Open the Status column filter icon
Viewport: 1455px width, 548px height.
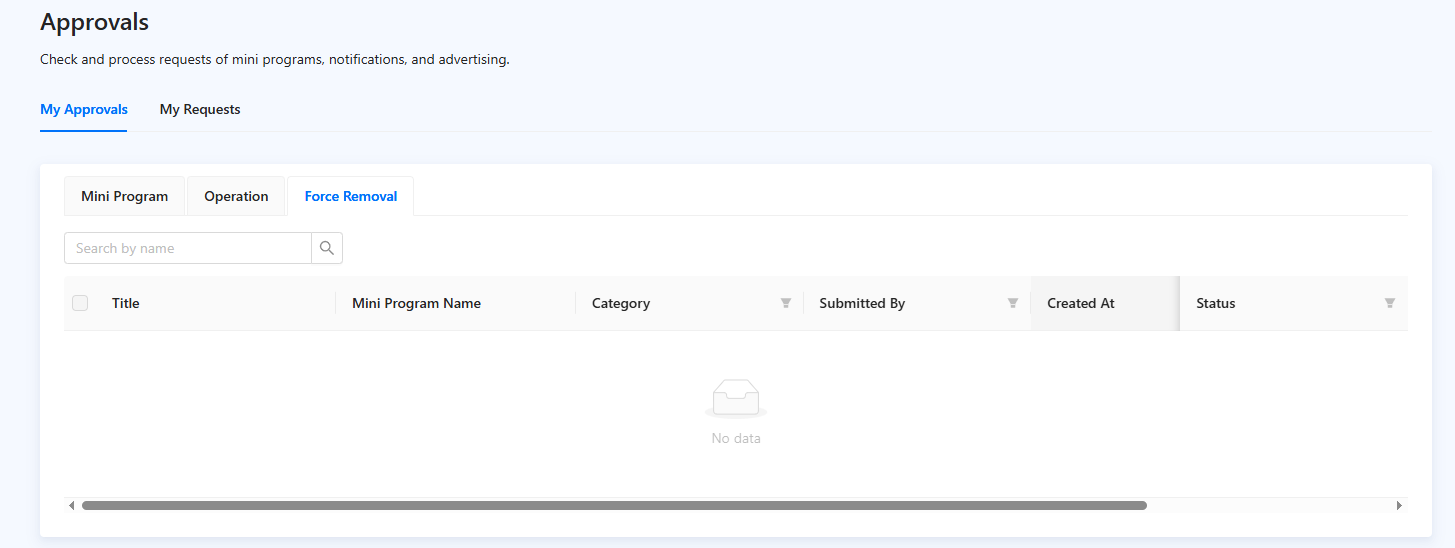click(1390, 303)
